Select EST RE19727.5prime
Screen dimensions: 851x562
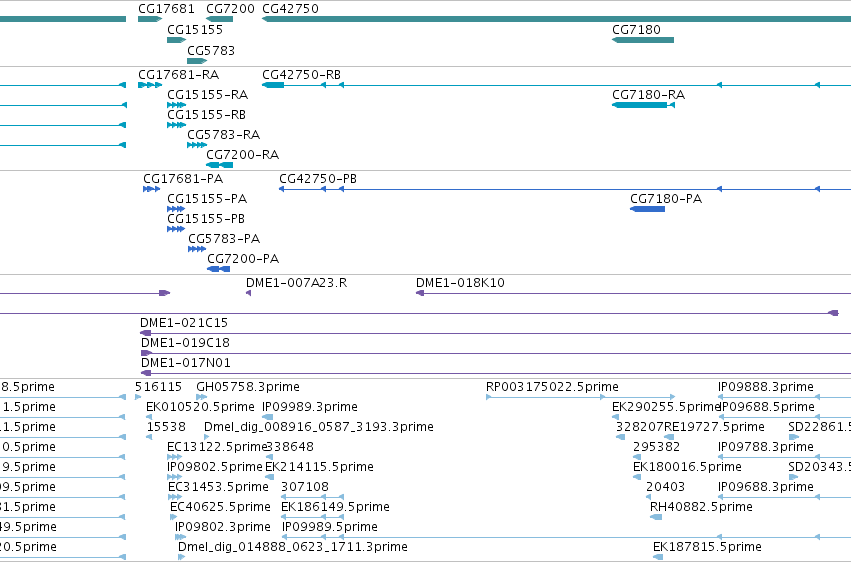669,437
